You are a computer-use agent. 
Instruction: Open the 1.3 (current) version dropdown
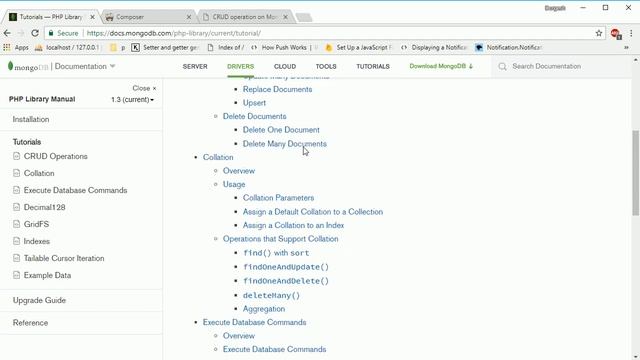pyautogui.click(x=132, y=100)
